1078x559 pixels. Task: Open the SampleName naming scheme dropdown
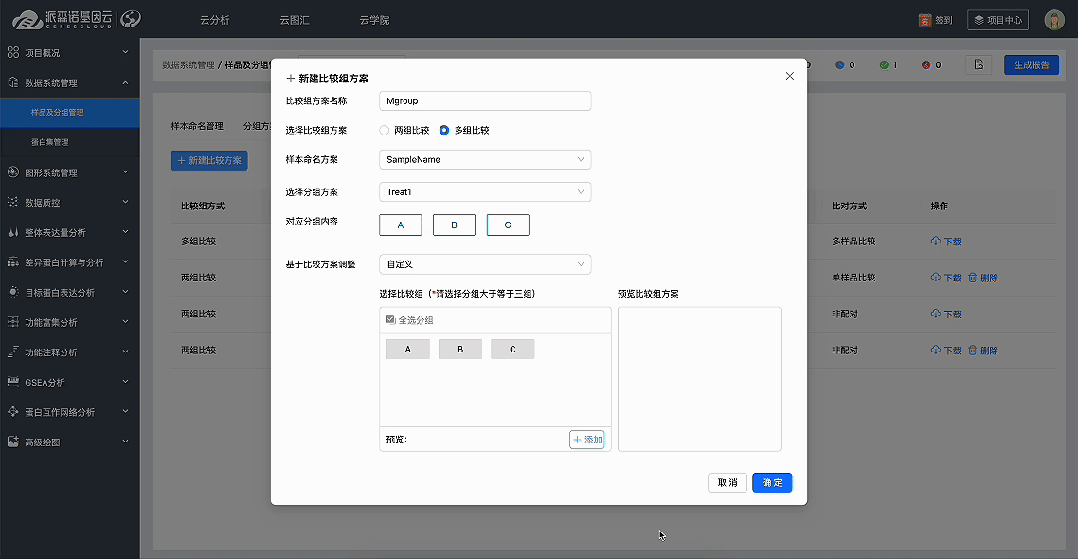click(485, 159)
